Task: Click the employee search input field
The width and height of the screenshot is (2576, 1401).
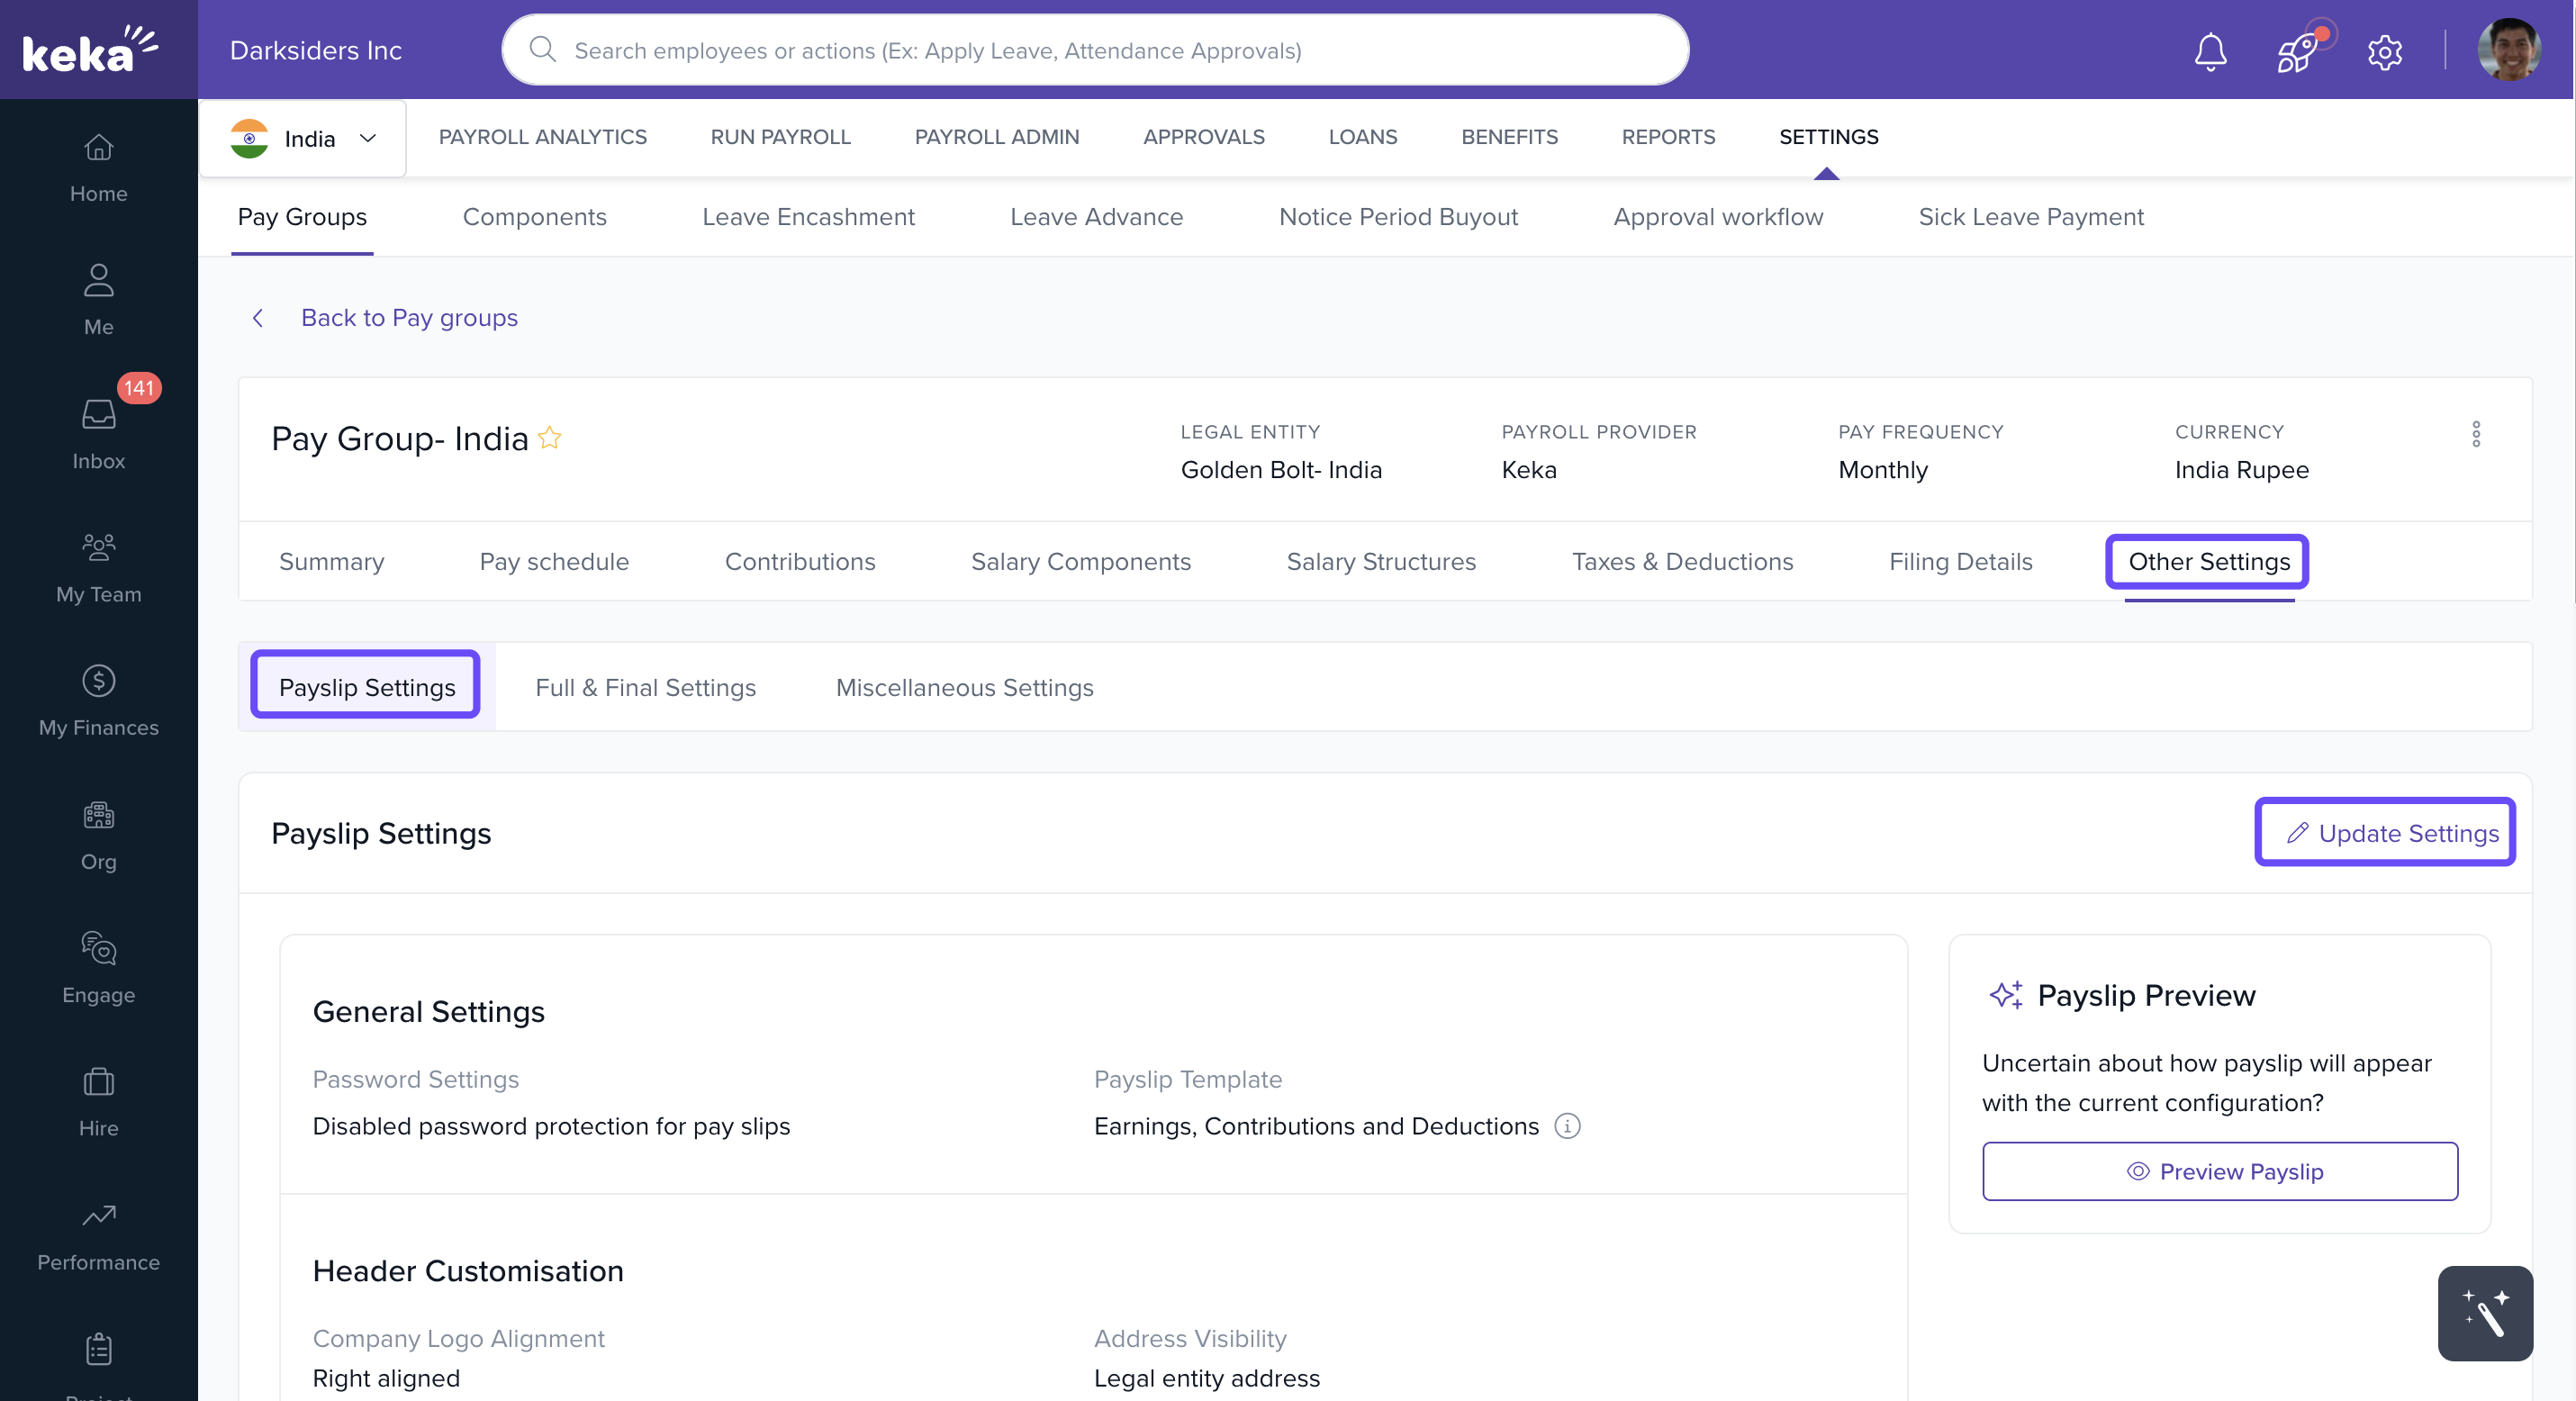Action: pyautogui.click(x=1095, y=50)
